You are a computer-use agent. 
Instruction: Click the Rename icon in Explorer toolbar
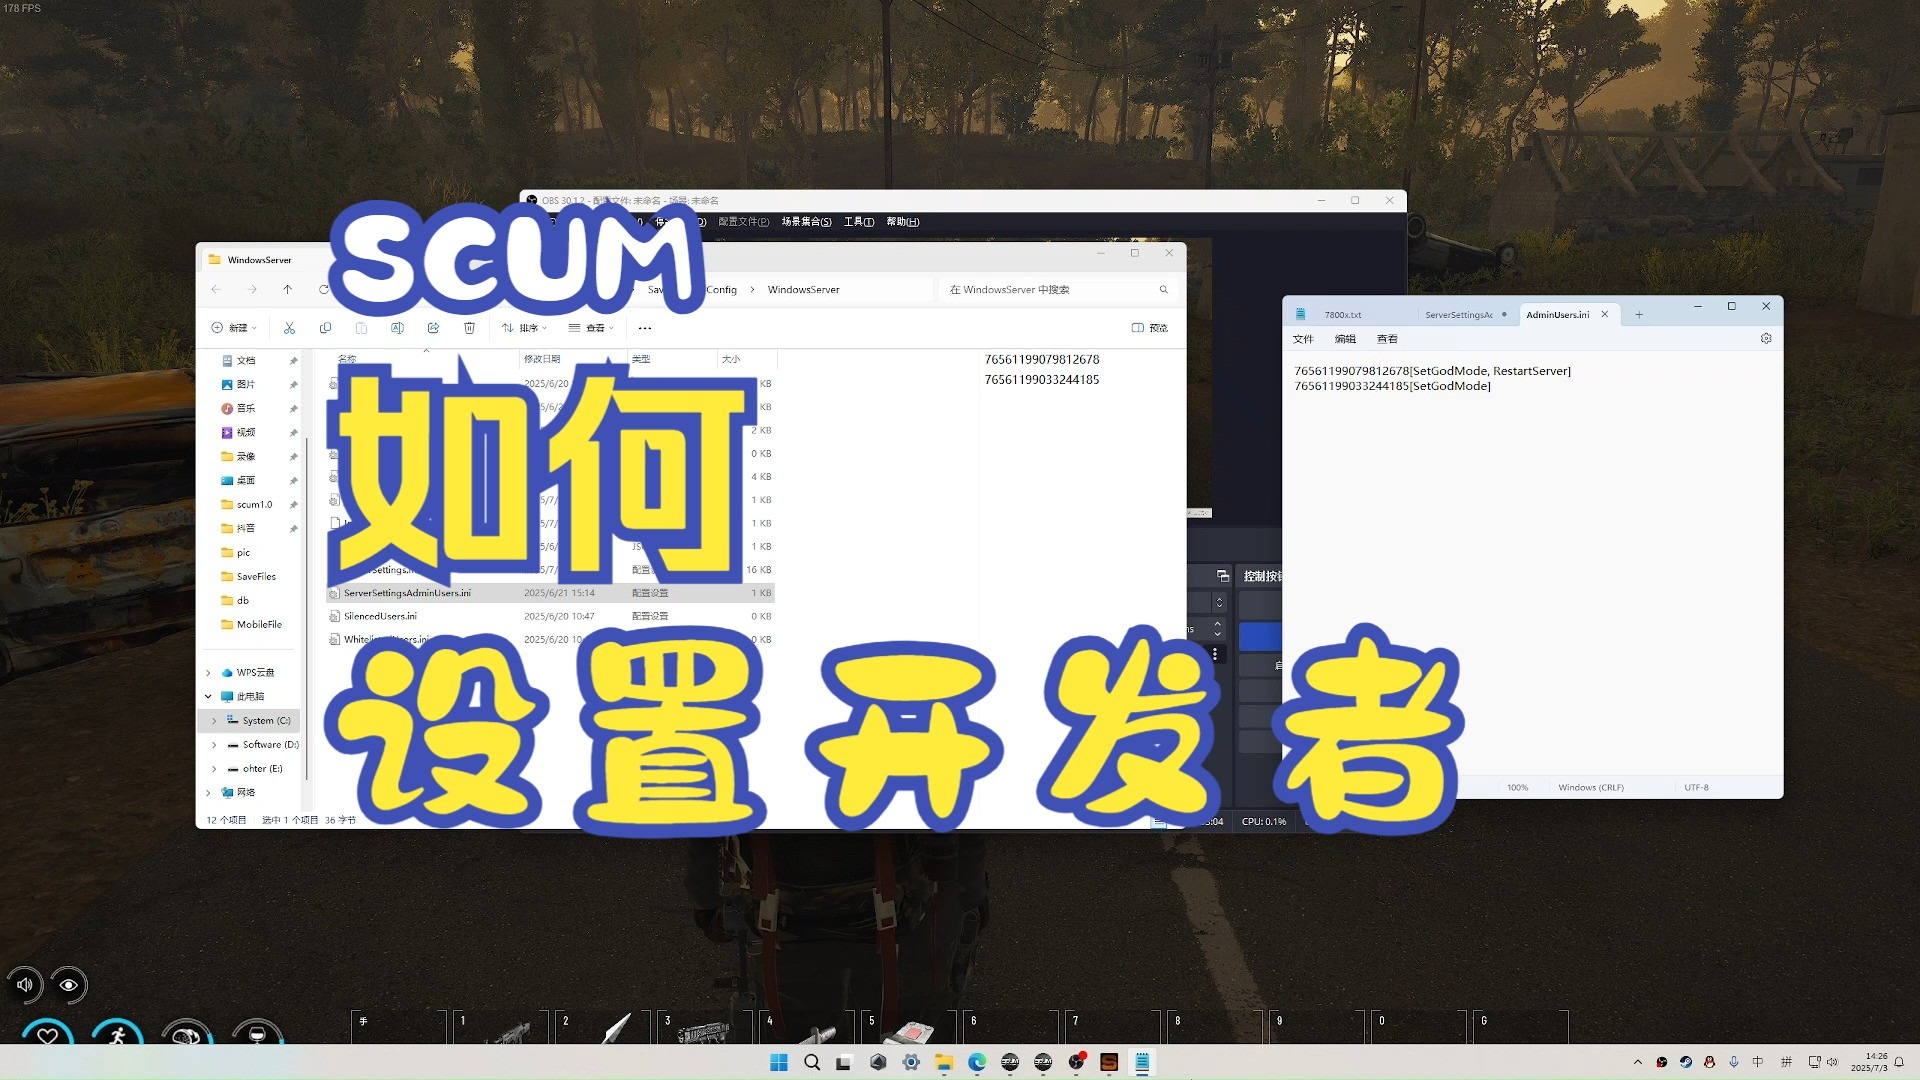pyautogui.click(x=397, y=327)
